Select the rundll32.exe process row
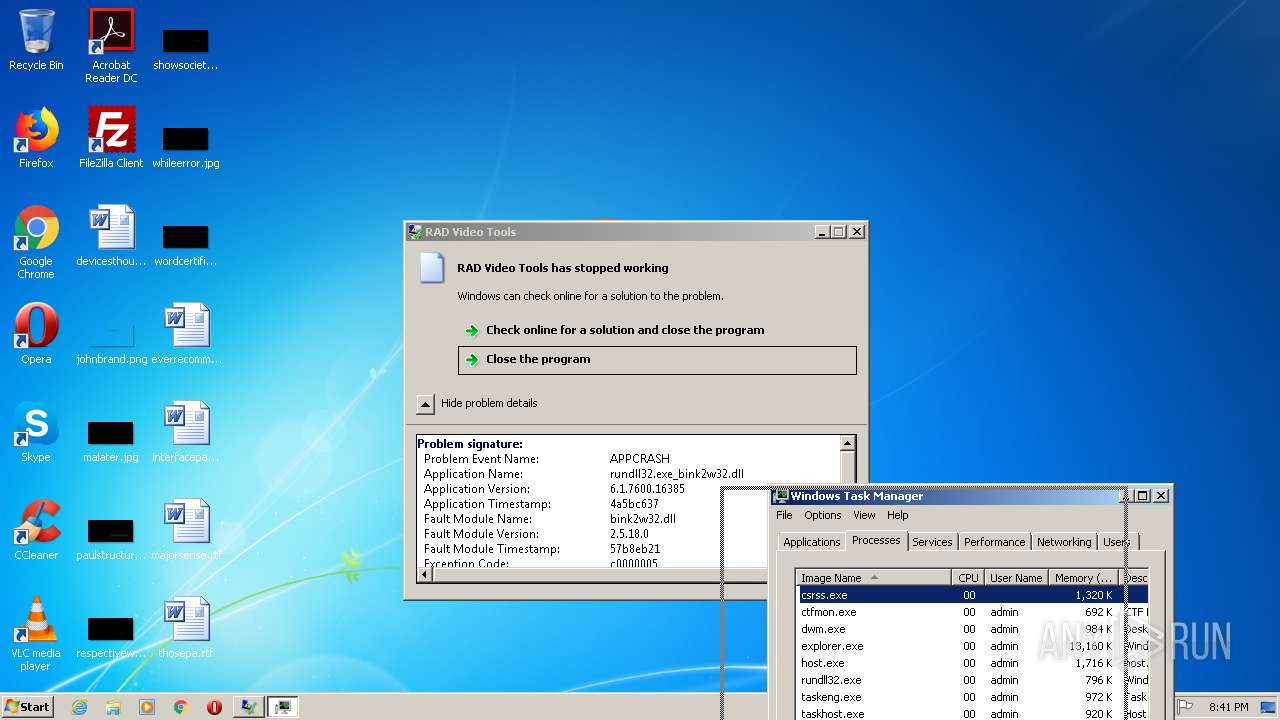Screen dimensions: 1280x720 (972, 680)
